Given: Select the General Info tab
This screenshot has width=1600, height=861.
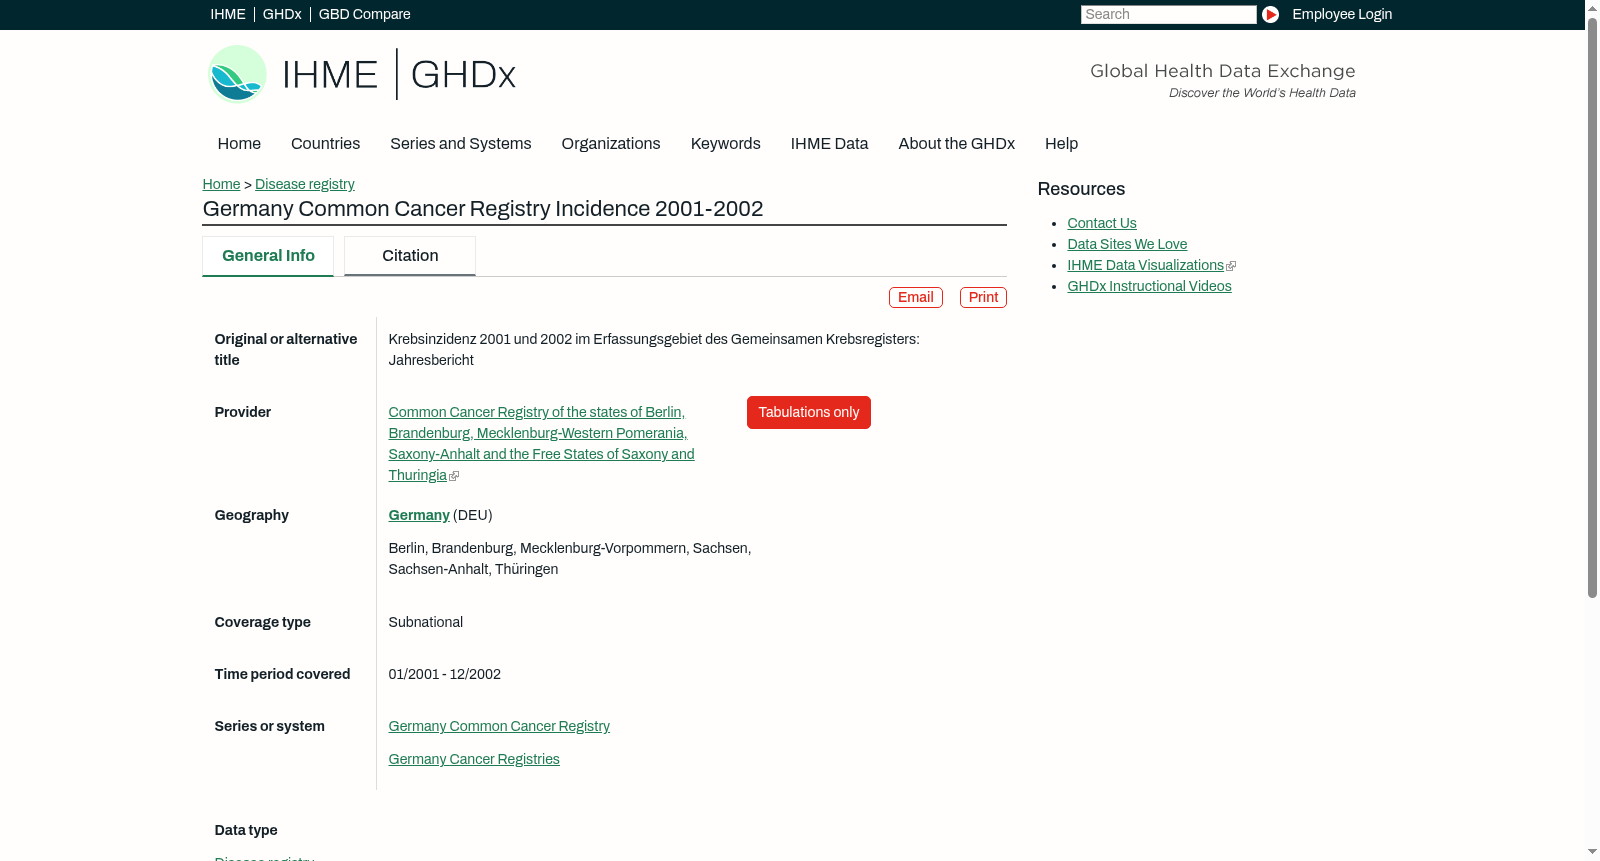Looking at the screenshot, I should click(268, 256).
